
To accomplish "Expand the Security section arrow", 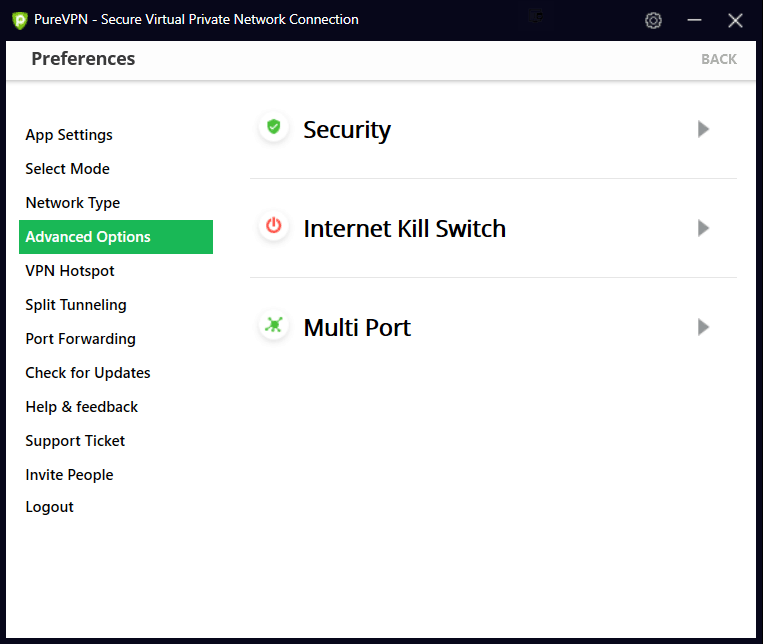I will coord(703,129).
